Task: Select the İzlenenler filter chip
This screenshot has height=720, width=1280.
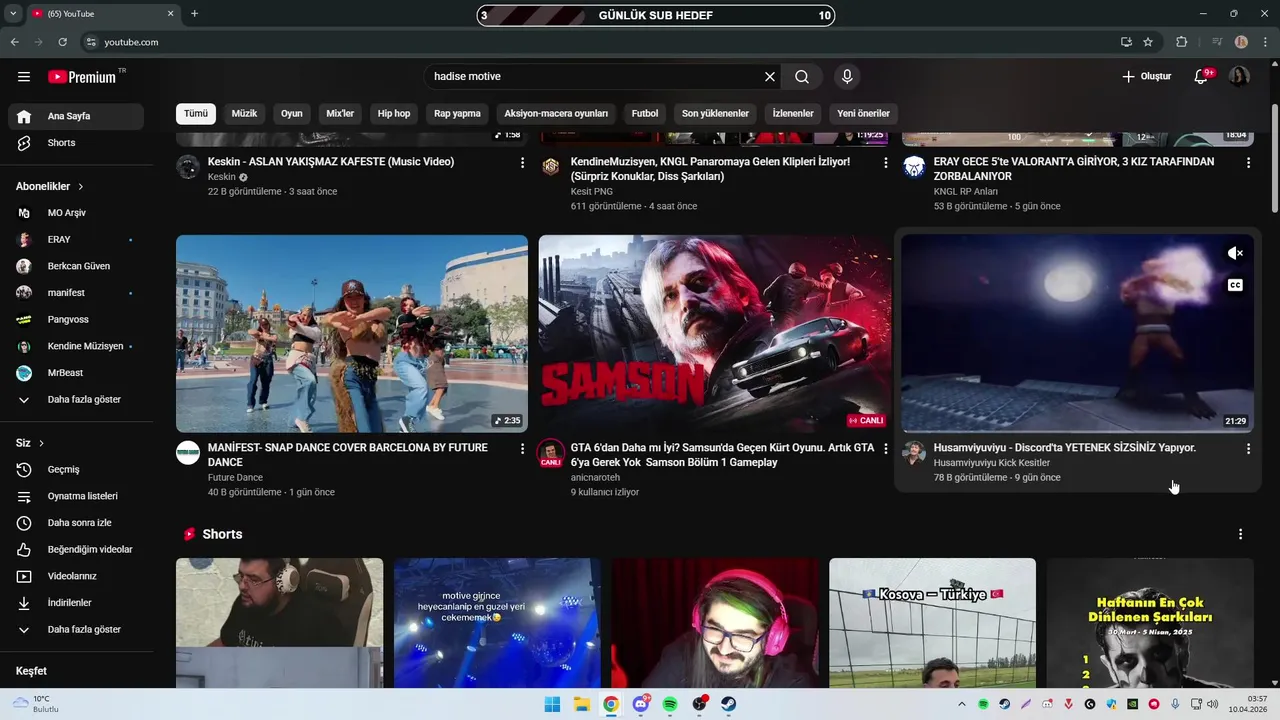Action: [793, 114]
